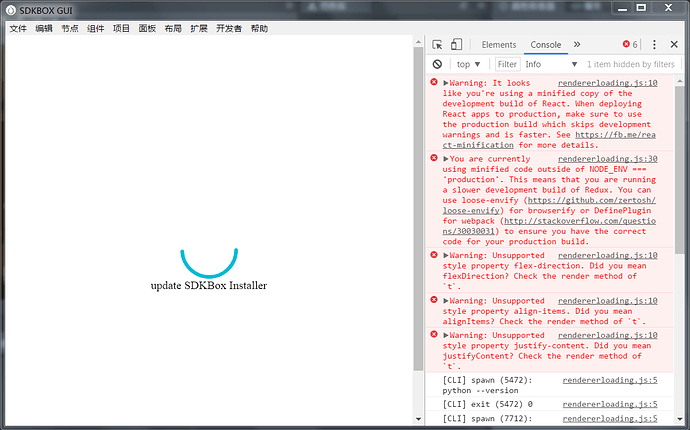Click the console scrollbar down arrow
690x430 pixels.
point(679,419)
